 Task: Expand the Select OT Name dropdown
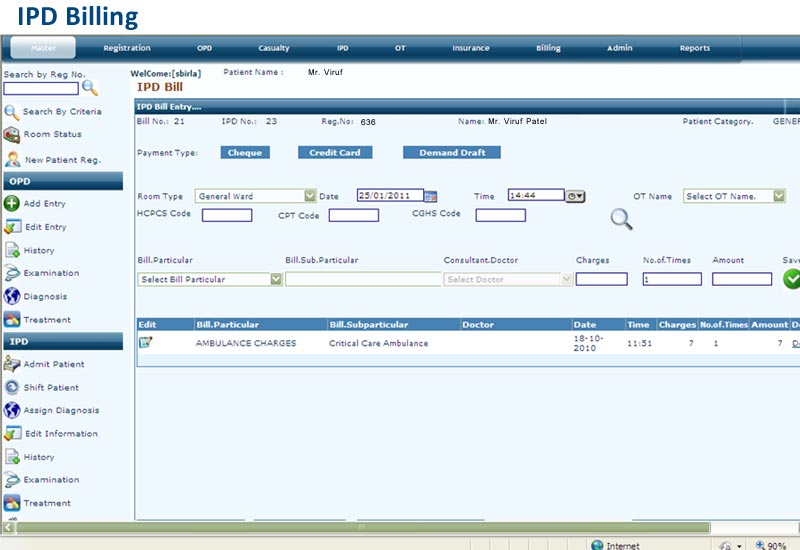pos(779,196)
